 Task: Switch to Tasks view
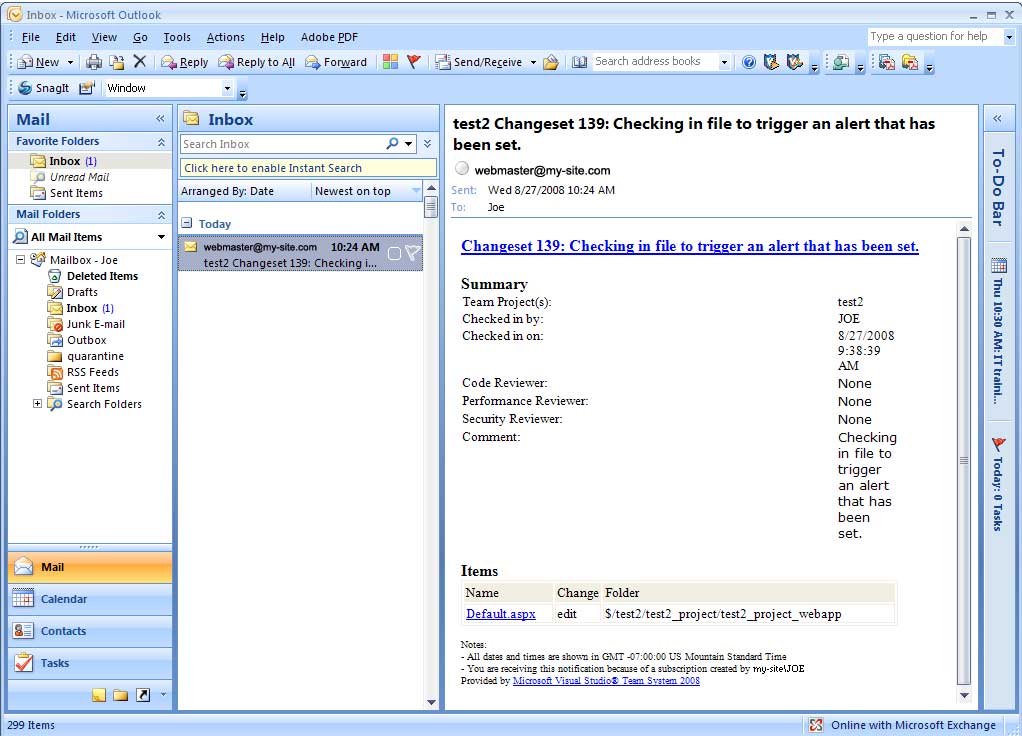point(90,663)
